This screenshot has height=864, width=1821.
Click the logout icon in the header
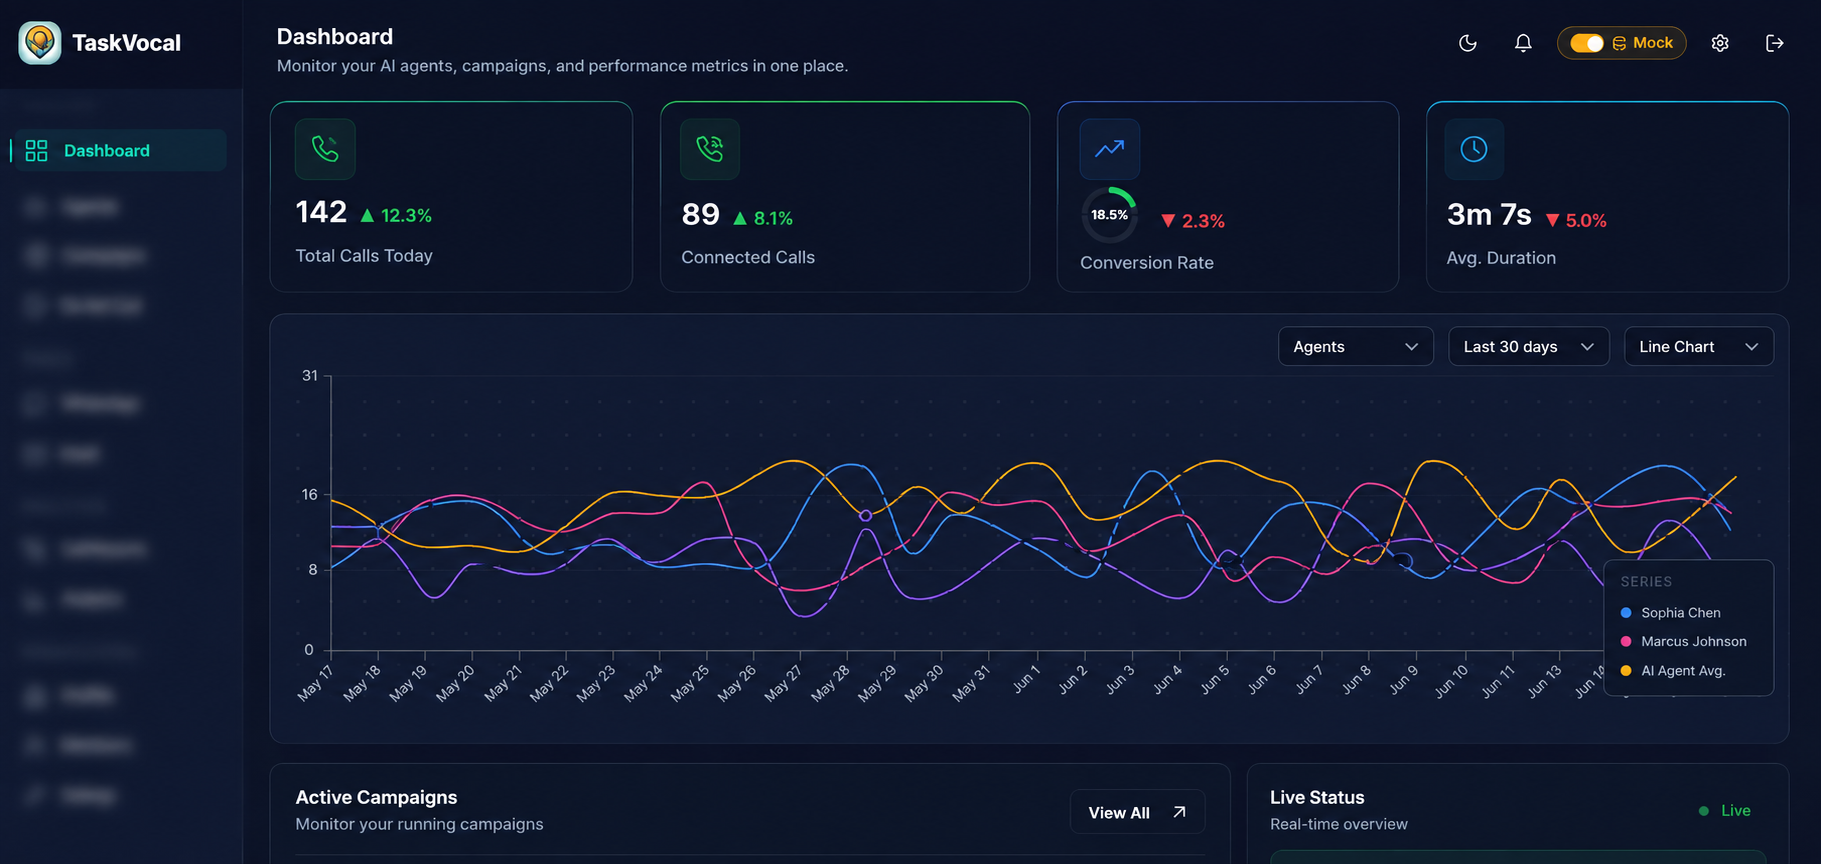pyautogui.click(x=1775, y=43)
